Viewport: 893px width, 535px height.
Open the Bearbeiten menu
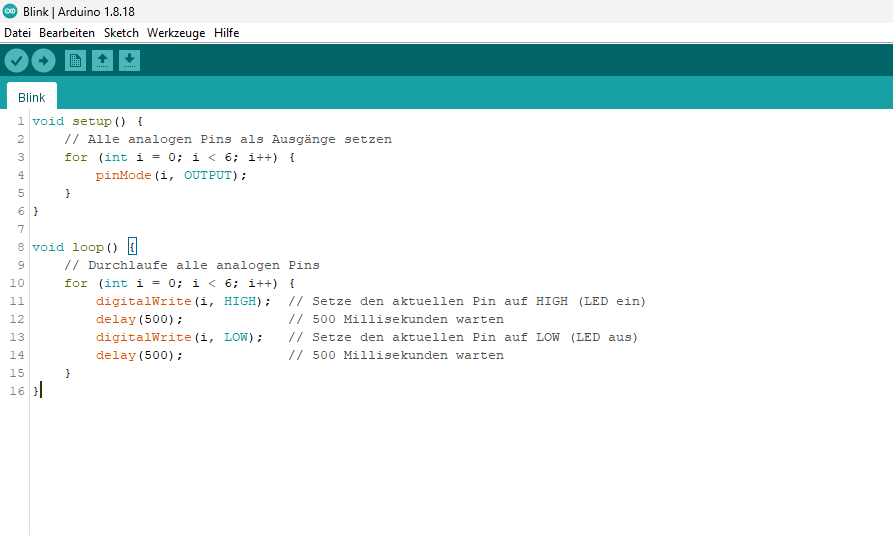67,33
